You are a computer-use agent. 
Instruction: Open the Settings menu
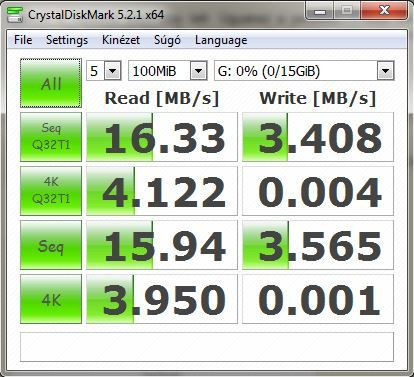67,40
